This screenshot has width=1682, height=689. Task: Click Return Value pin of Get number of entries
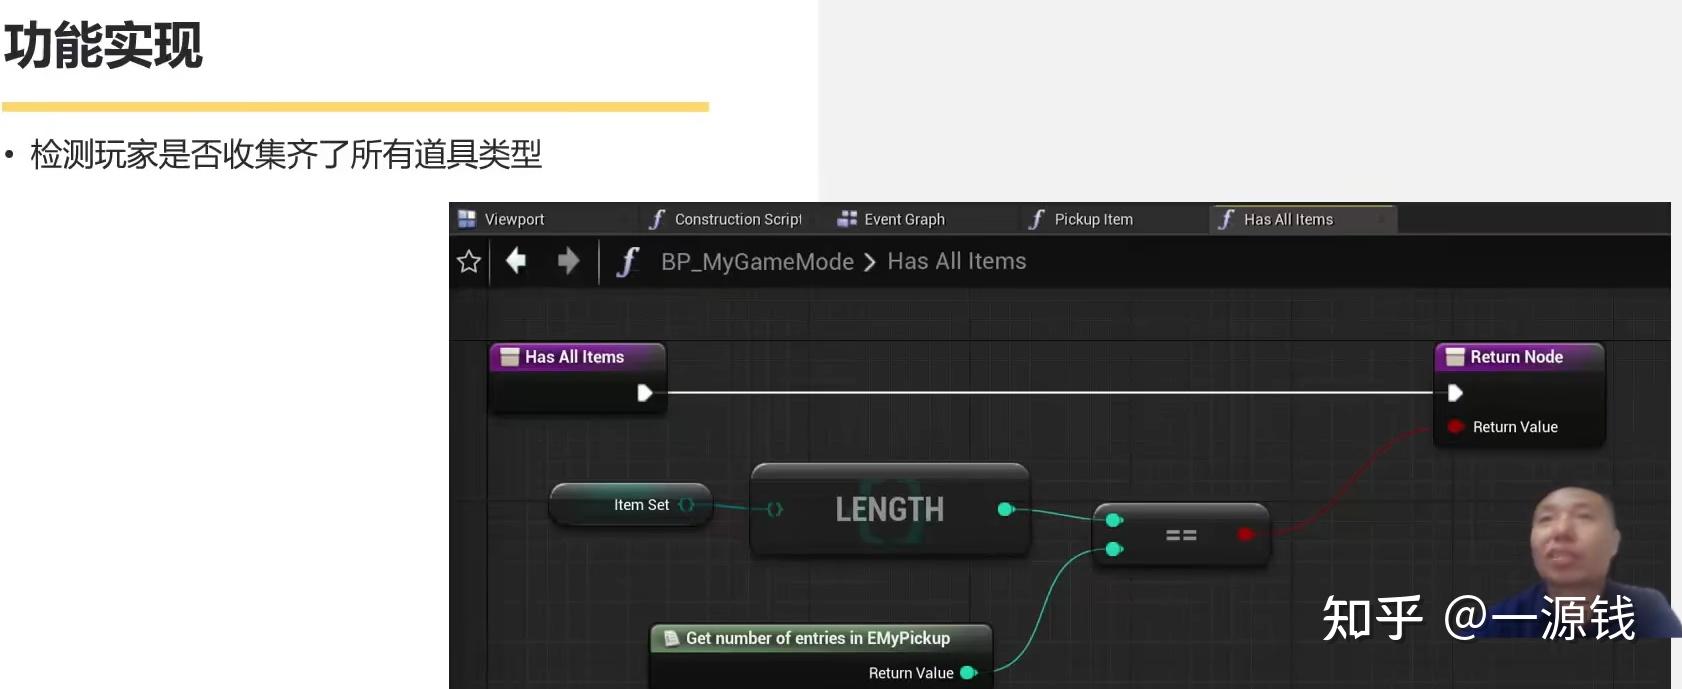pos(968,673)
